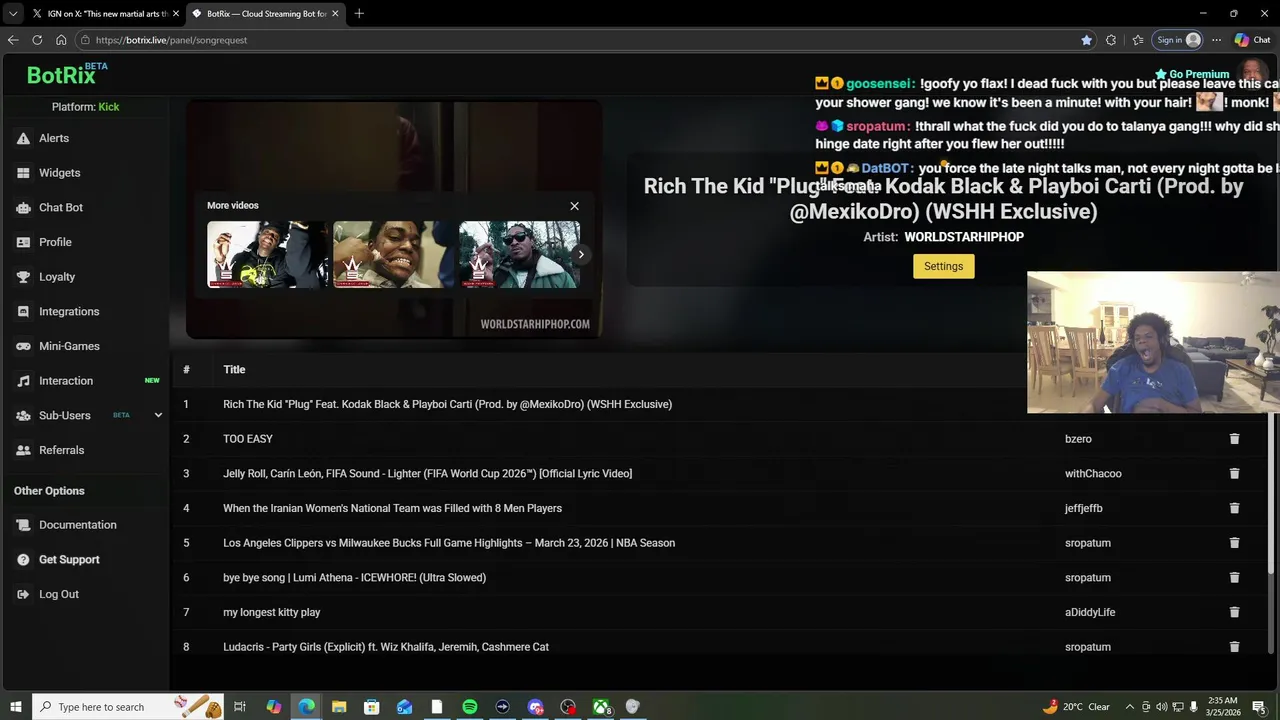The height and width of the screenshot is (720, 1280).
Task: Open Spotify from the taskbar
Action: click(470, 707)
